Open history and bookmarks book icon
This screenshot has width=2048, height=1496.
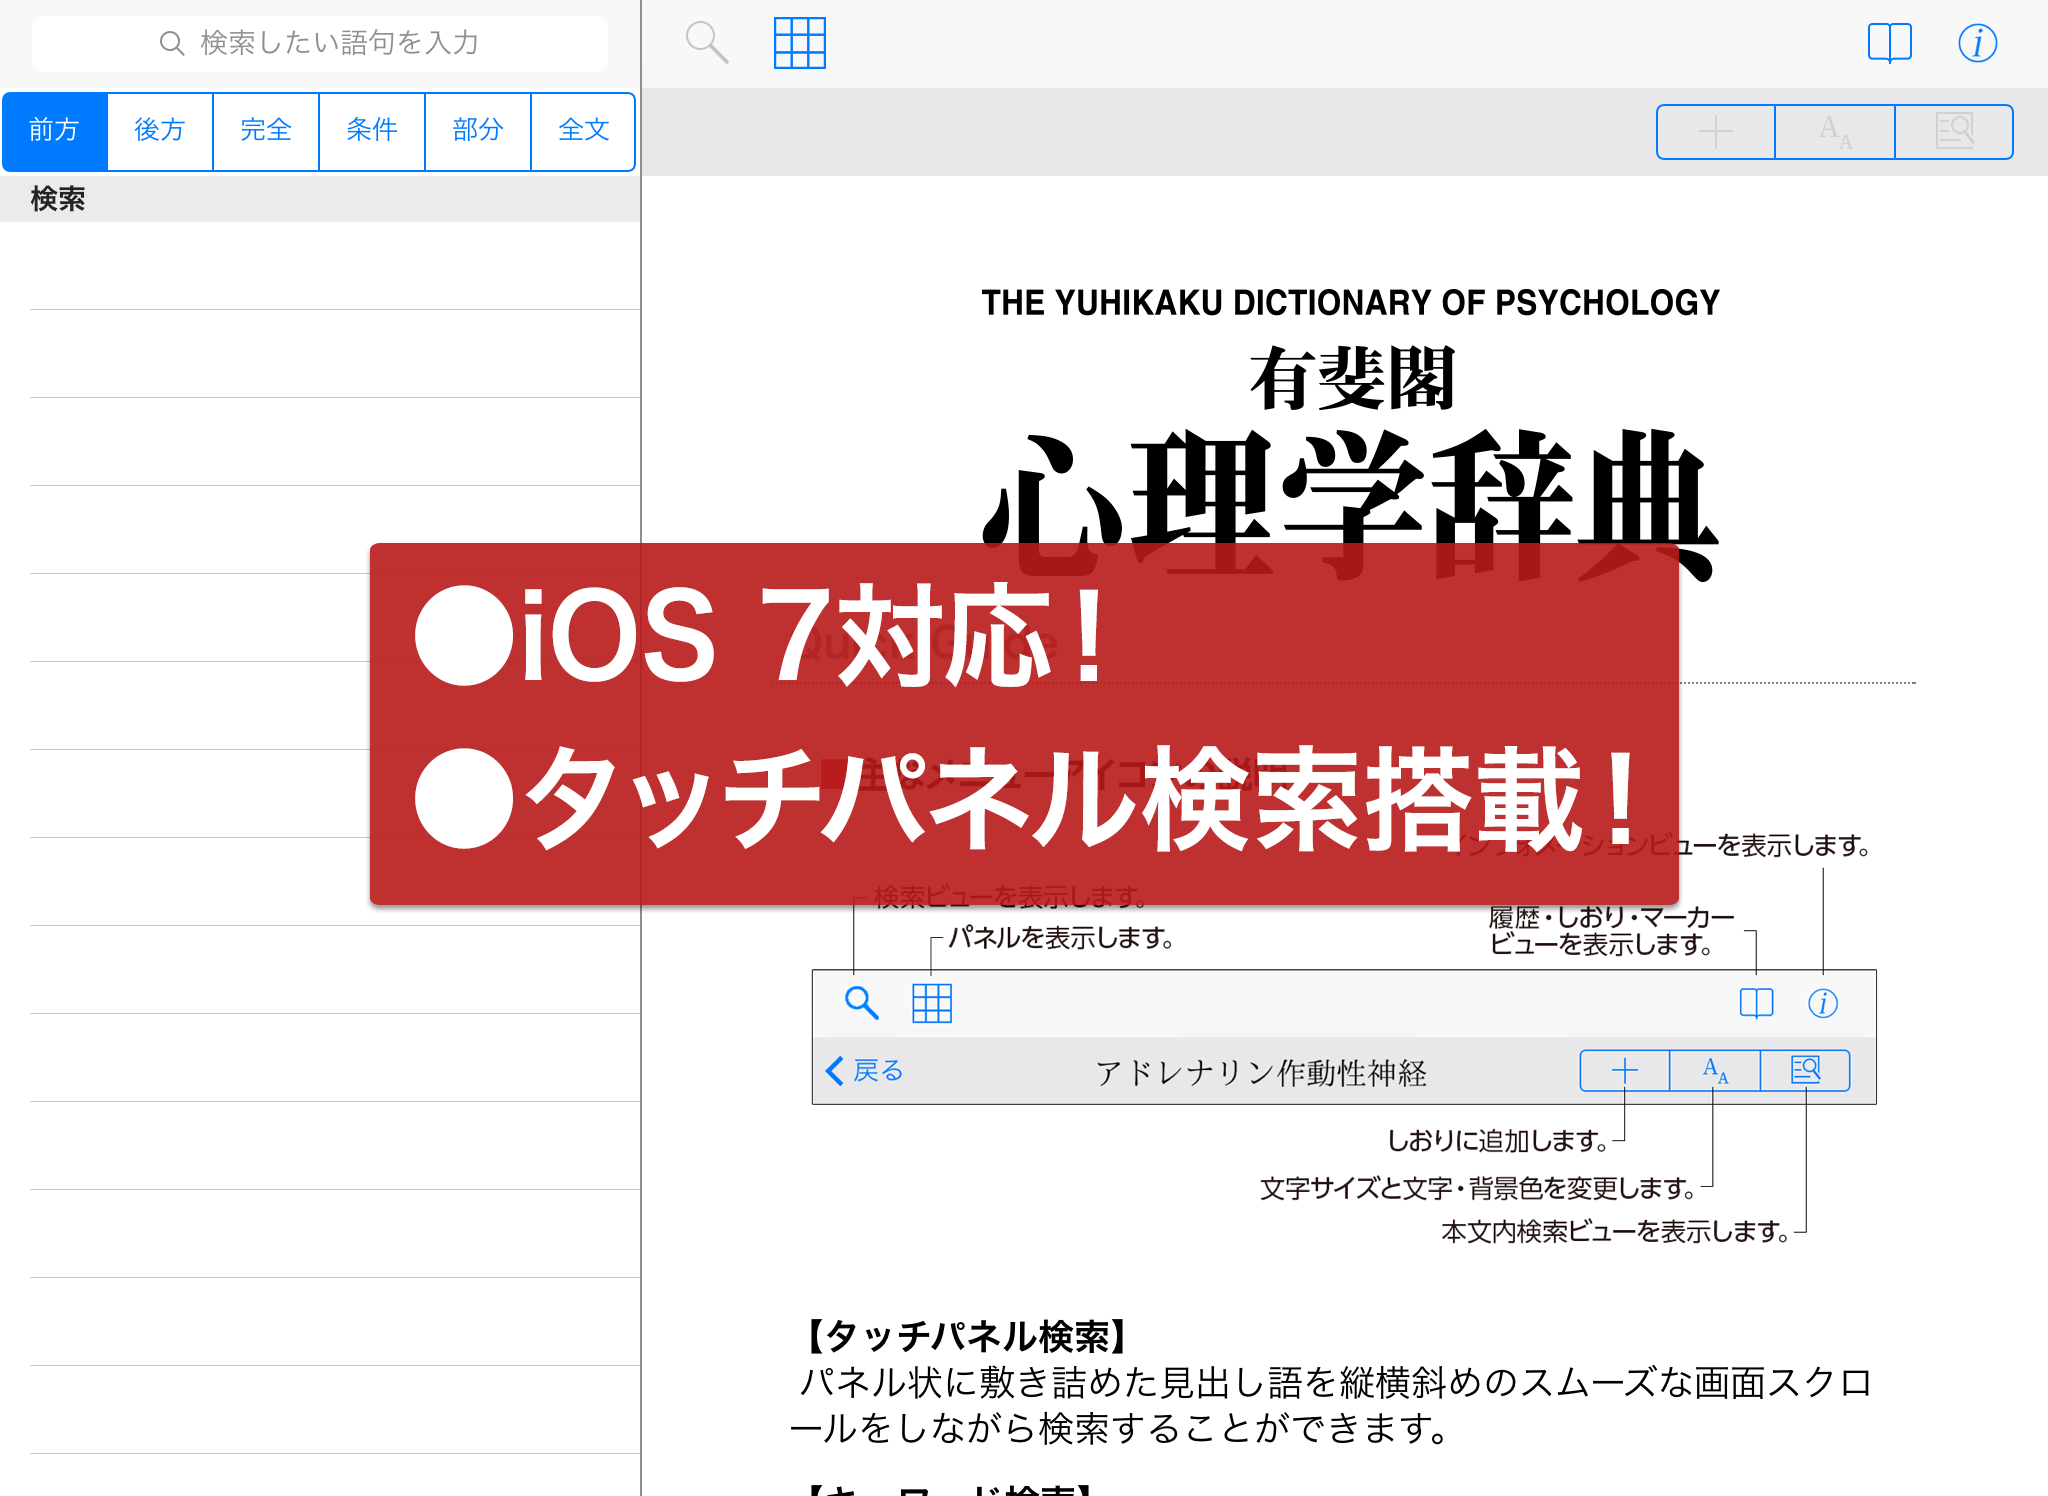coord(1889,43)
